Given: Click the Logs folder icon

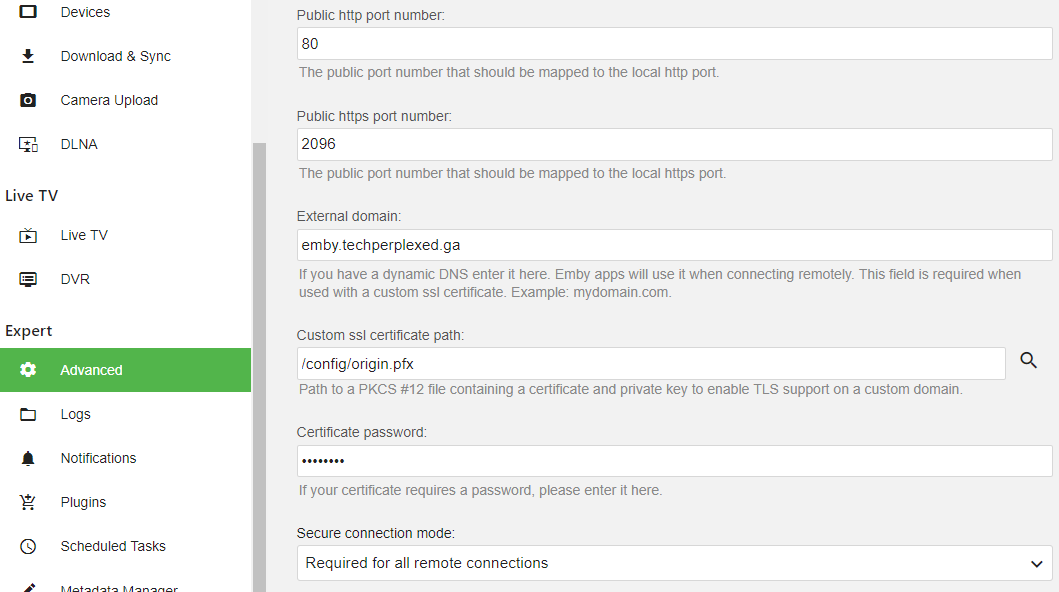Looking at the screenshot, I should pyautogui.click(x=28, y=414).
